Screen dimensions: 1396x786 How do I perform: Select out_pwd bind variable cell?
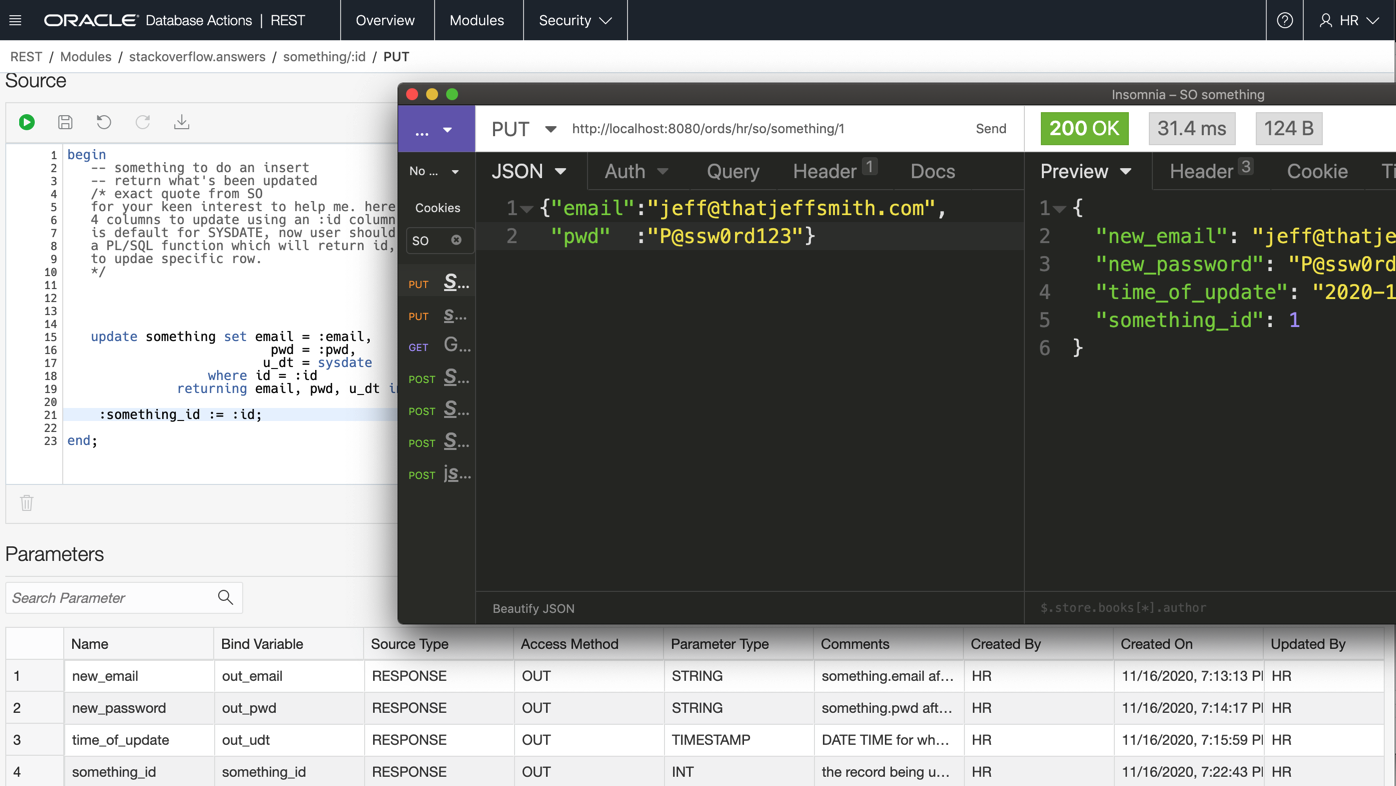coord(289,708)
